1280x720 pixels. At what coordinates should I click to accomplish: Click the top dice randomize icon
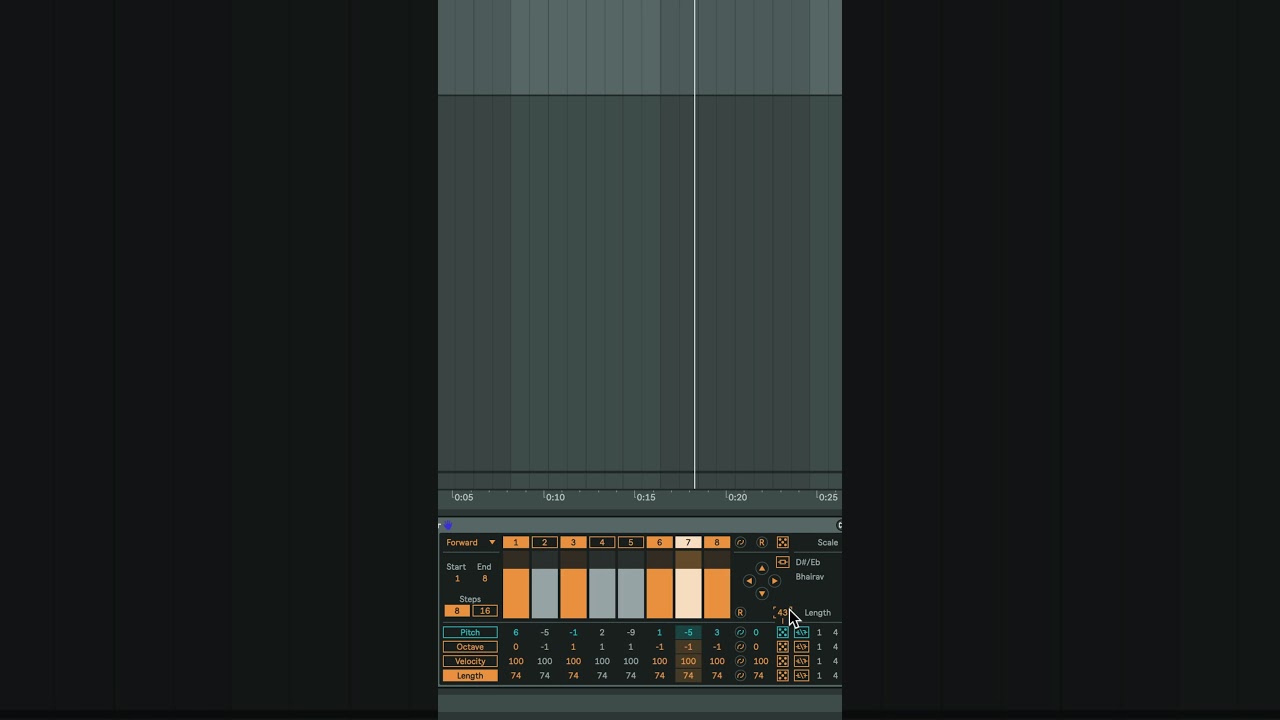(x=783, y=542)
